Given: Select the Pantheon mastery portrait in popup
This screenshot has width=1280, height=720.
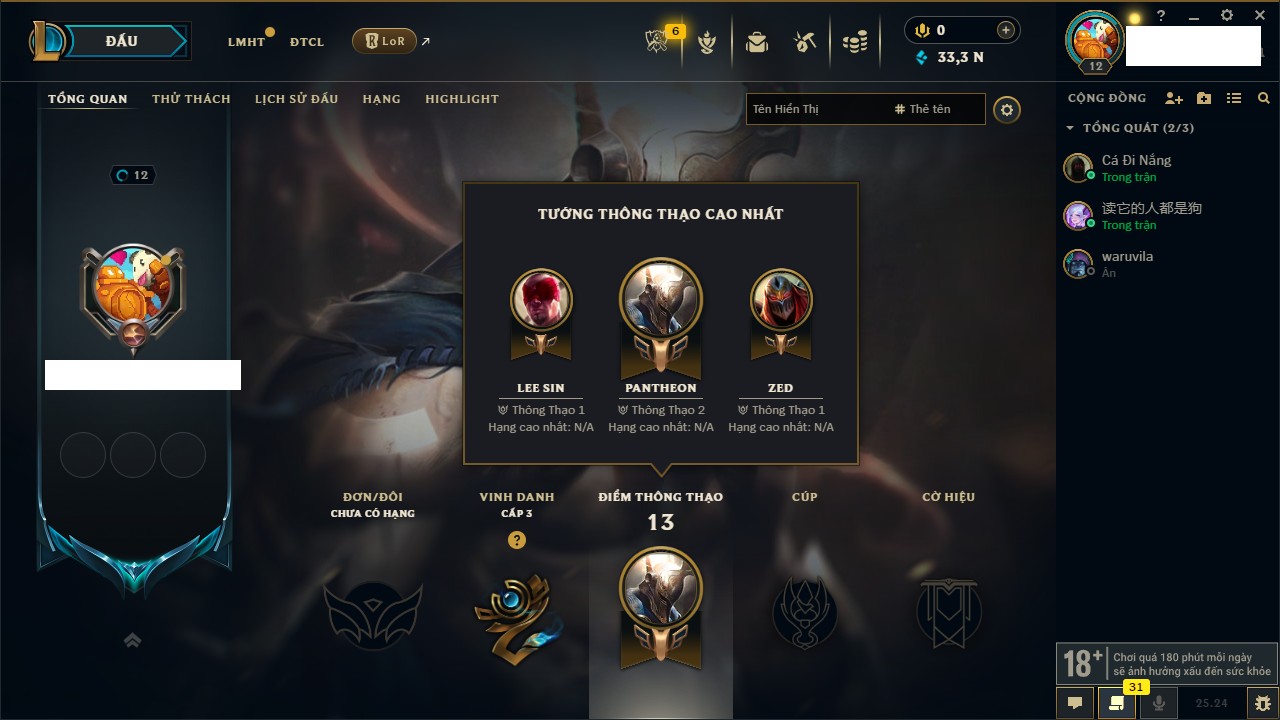Looking at the screenshot, I should pos(661,299).
